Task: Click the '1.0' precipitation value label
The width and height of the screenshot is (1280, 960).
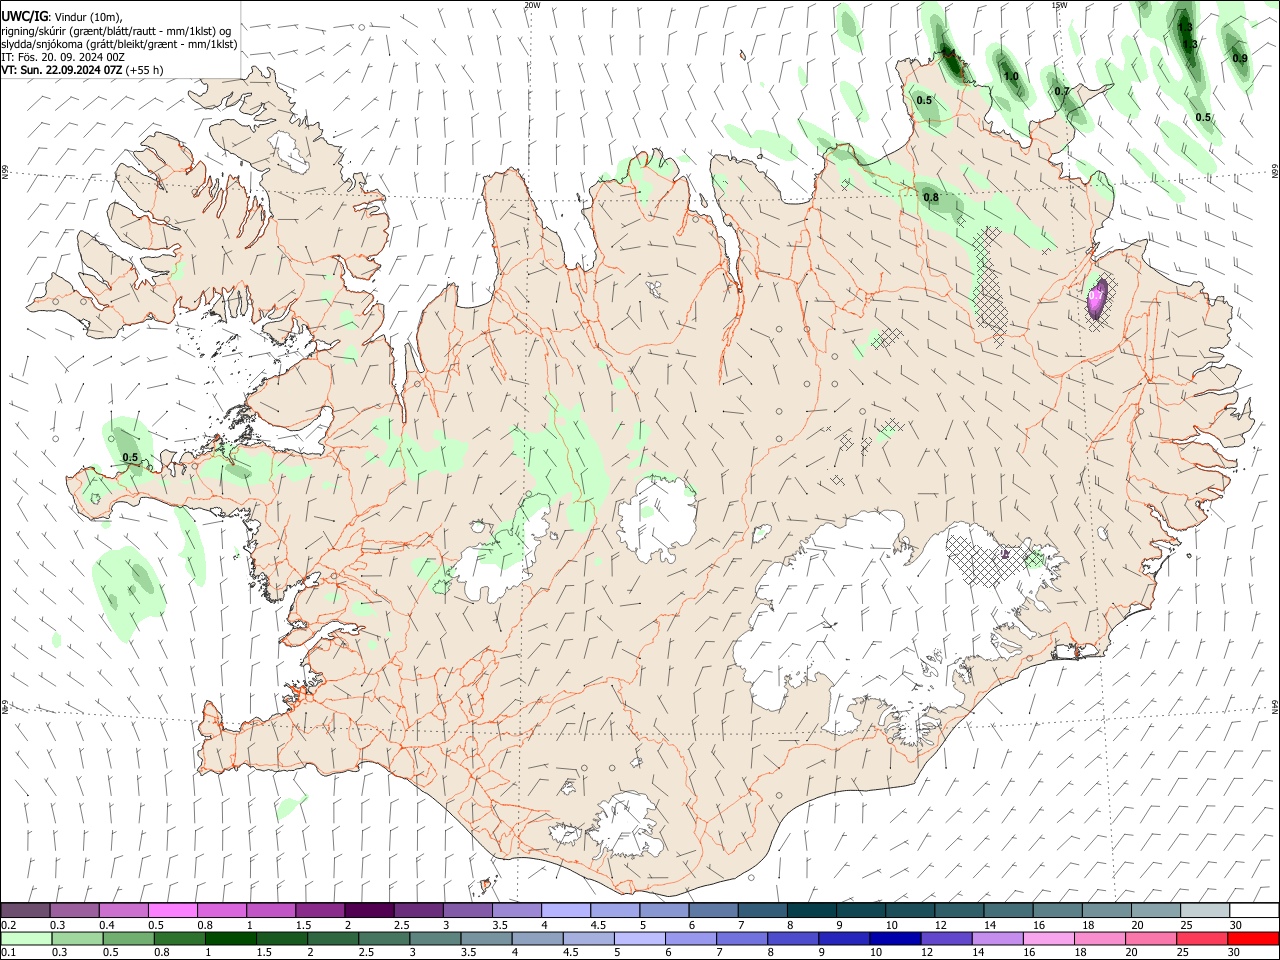Action: (1011, 76)
